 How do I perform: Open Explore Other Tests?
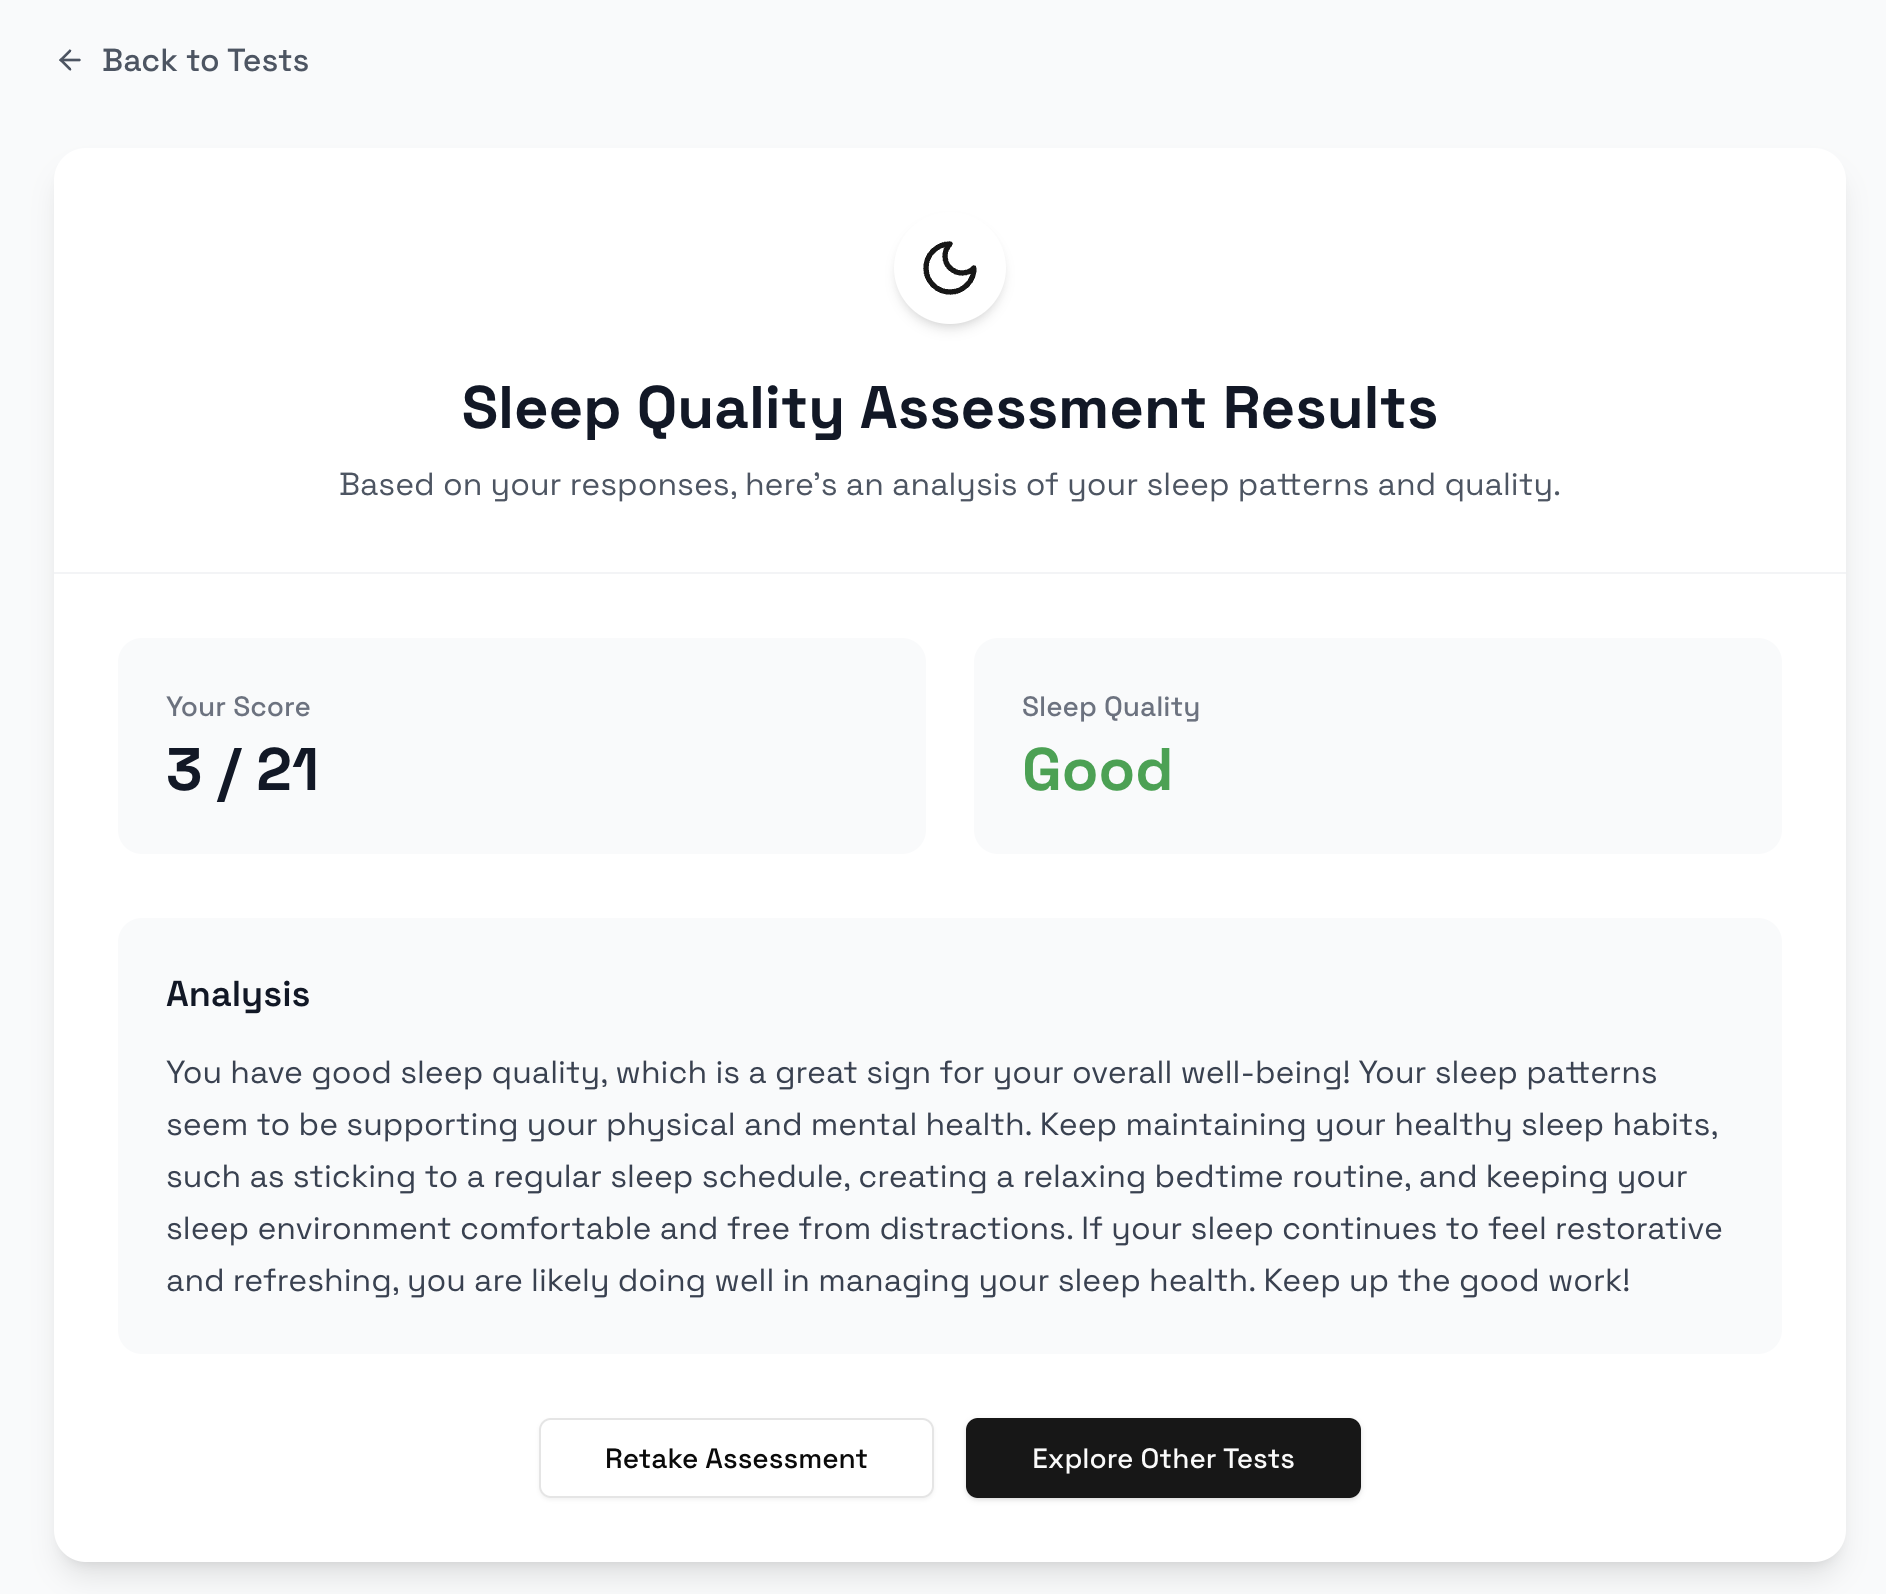1162,1458
